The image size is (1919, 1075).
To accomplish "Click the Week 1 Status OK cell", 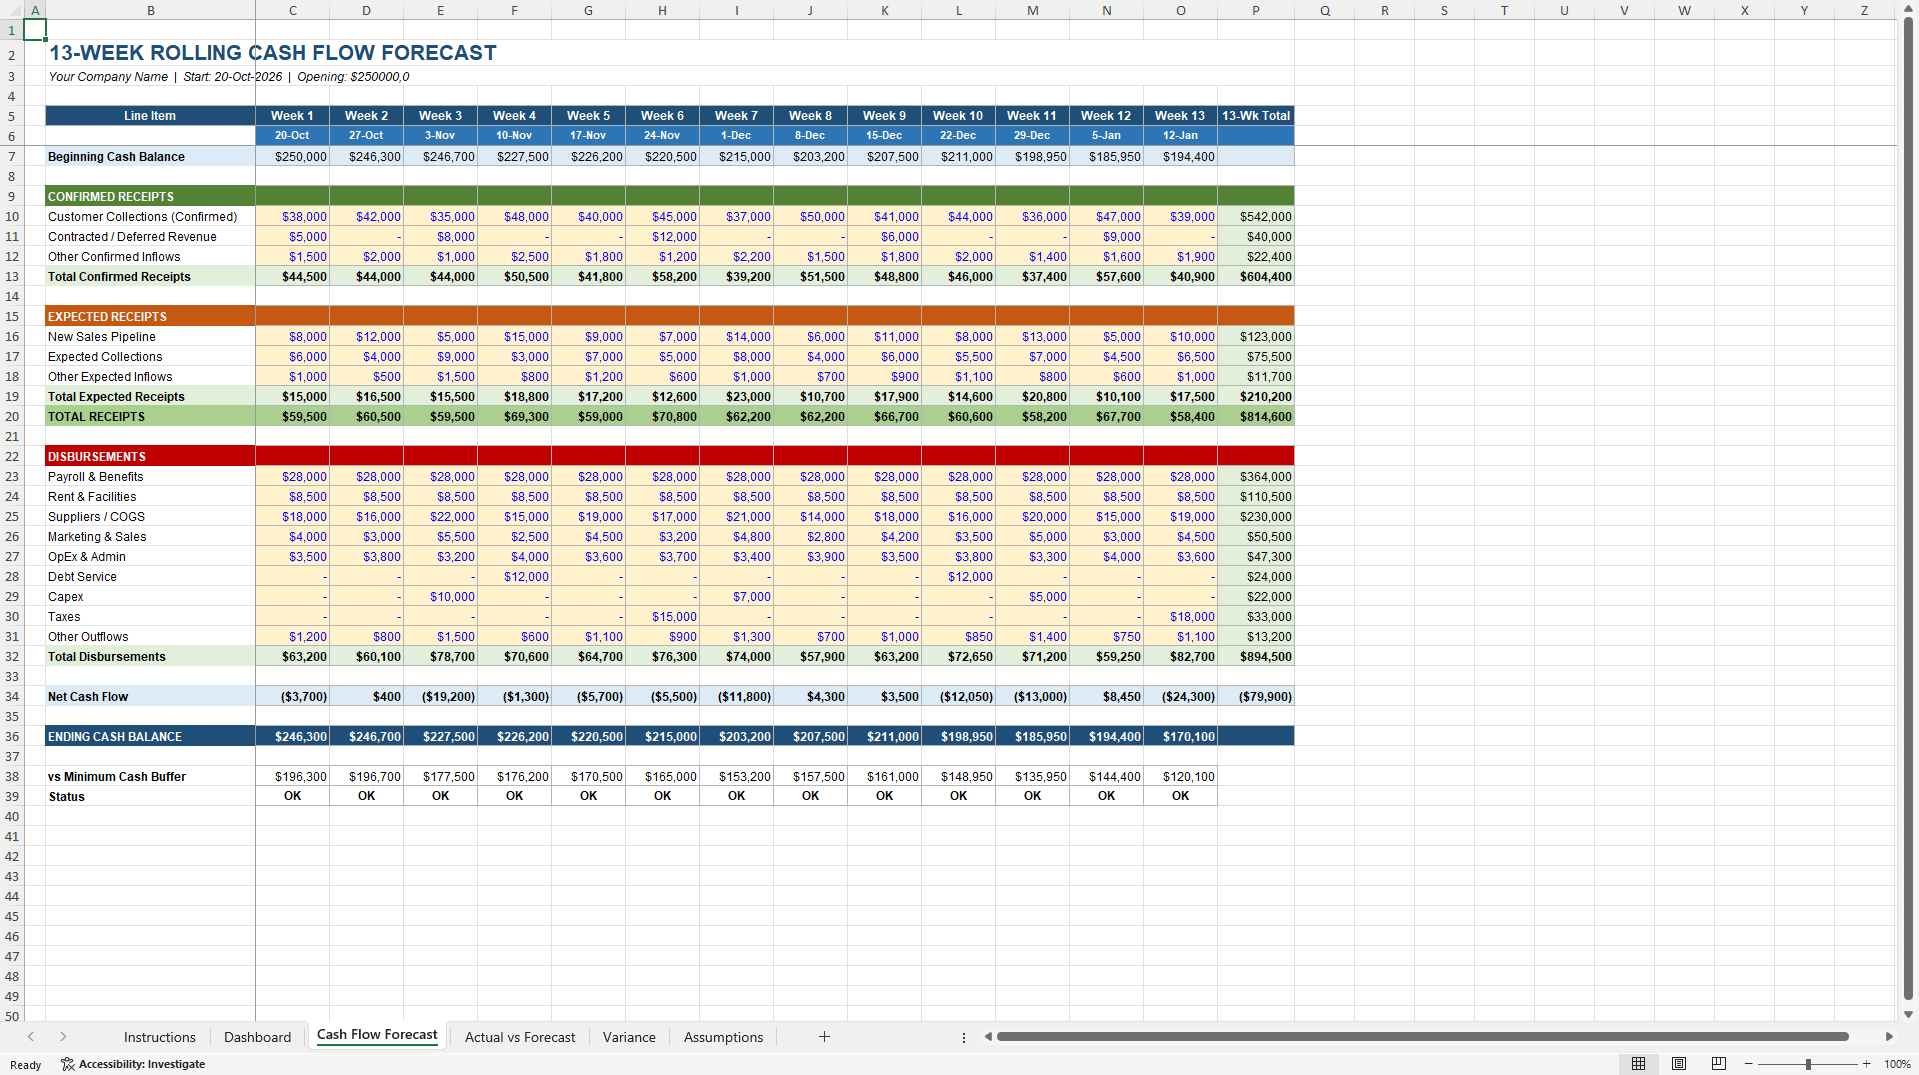I will point(292,796).
